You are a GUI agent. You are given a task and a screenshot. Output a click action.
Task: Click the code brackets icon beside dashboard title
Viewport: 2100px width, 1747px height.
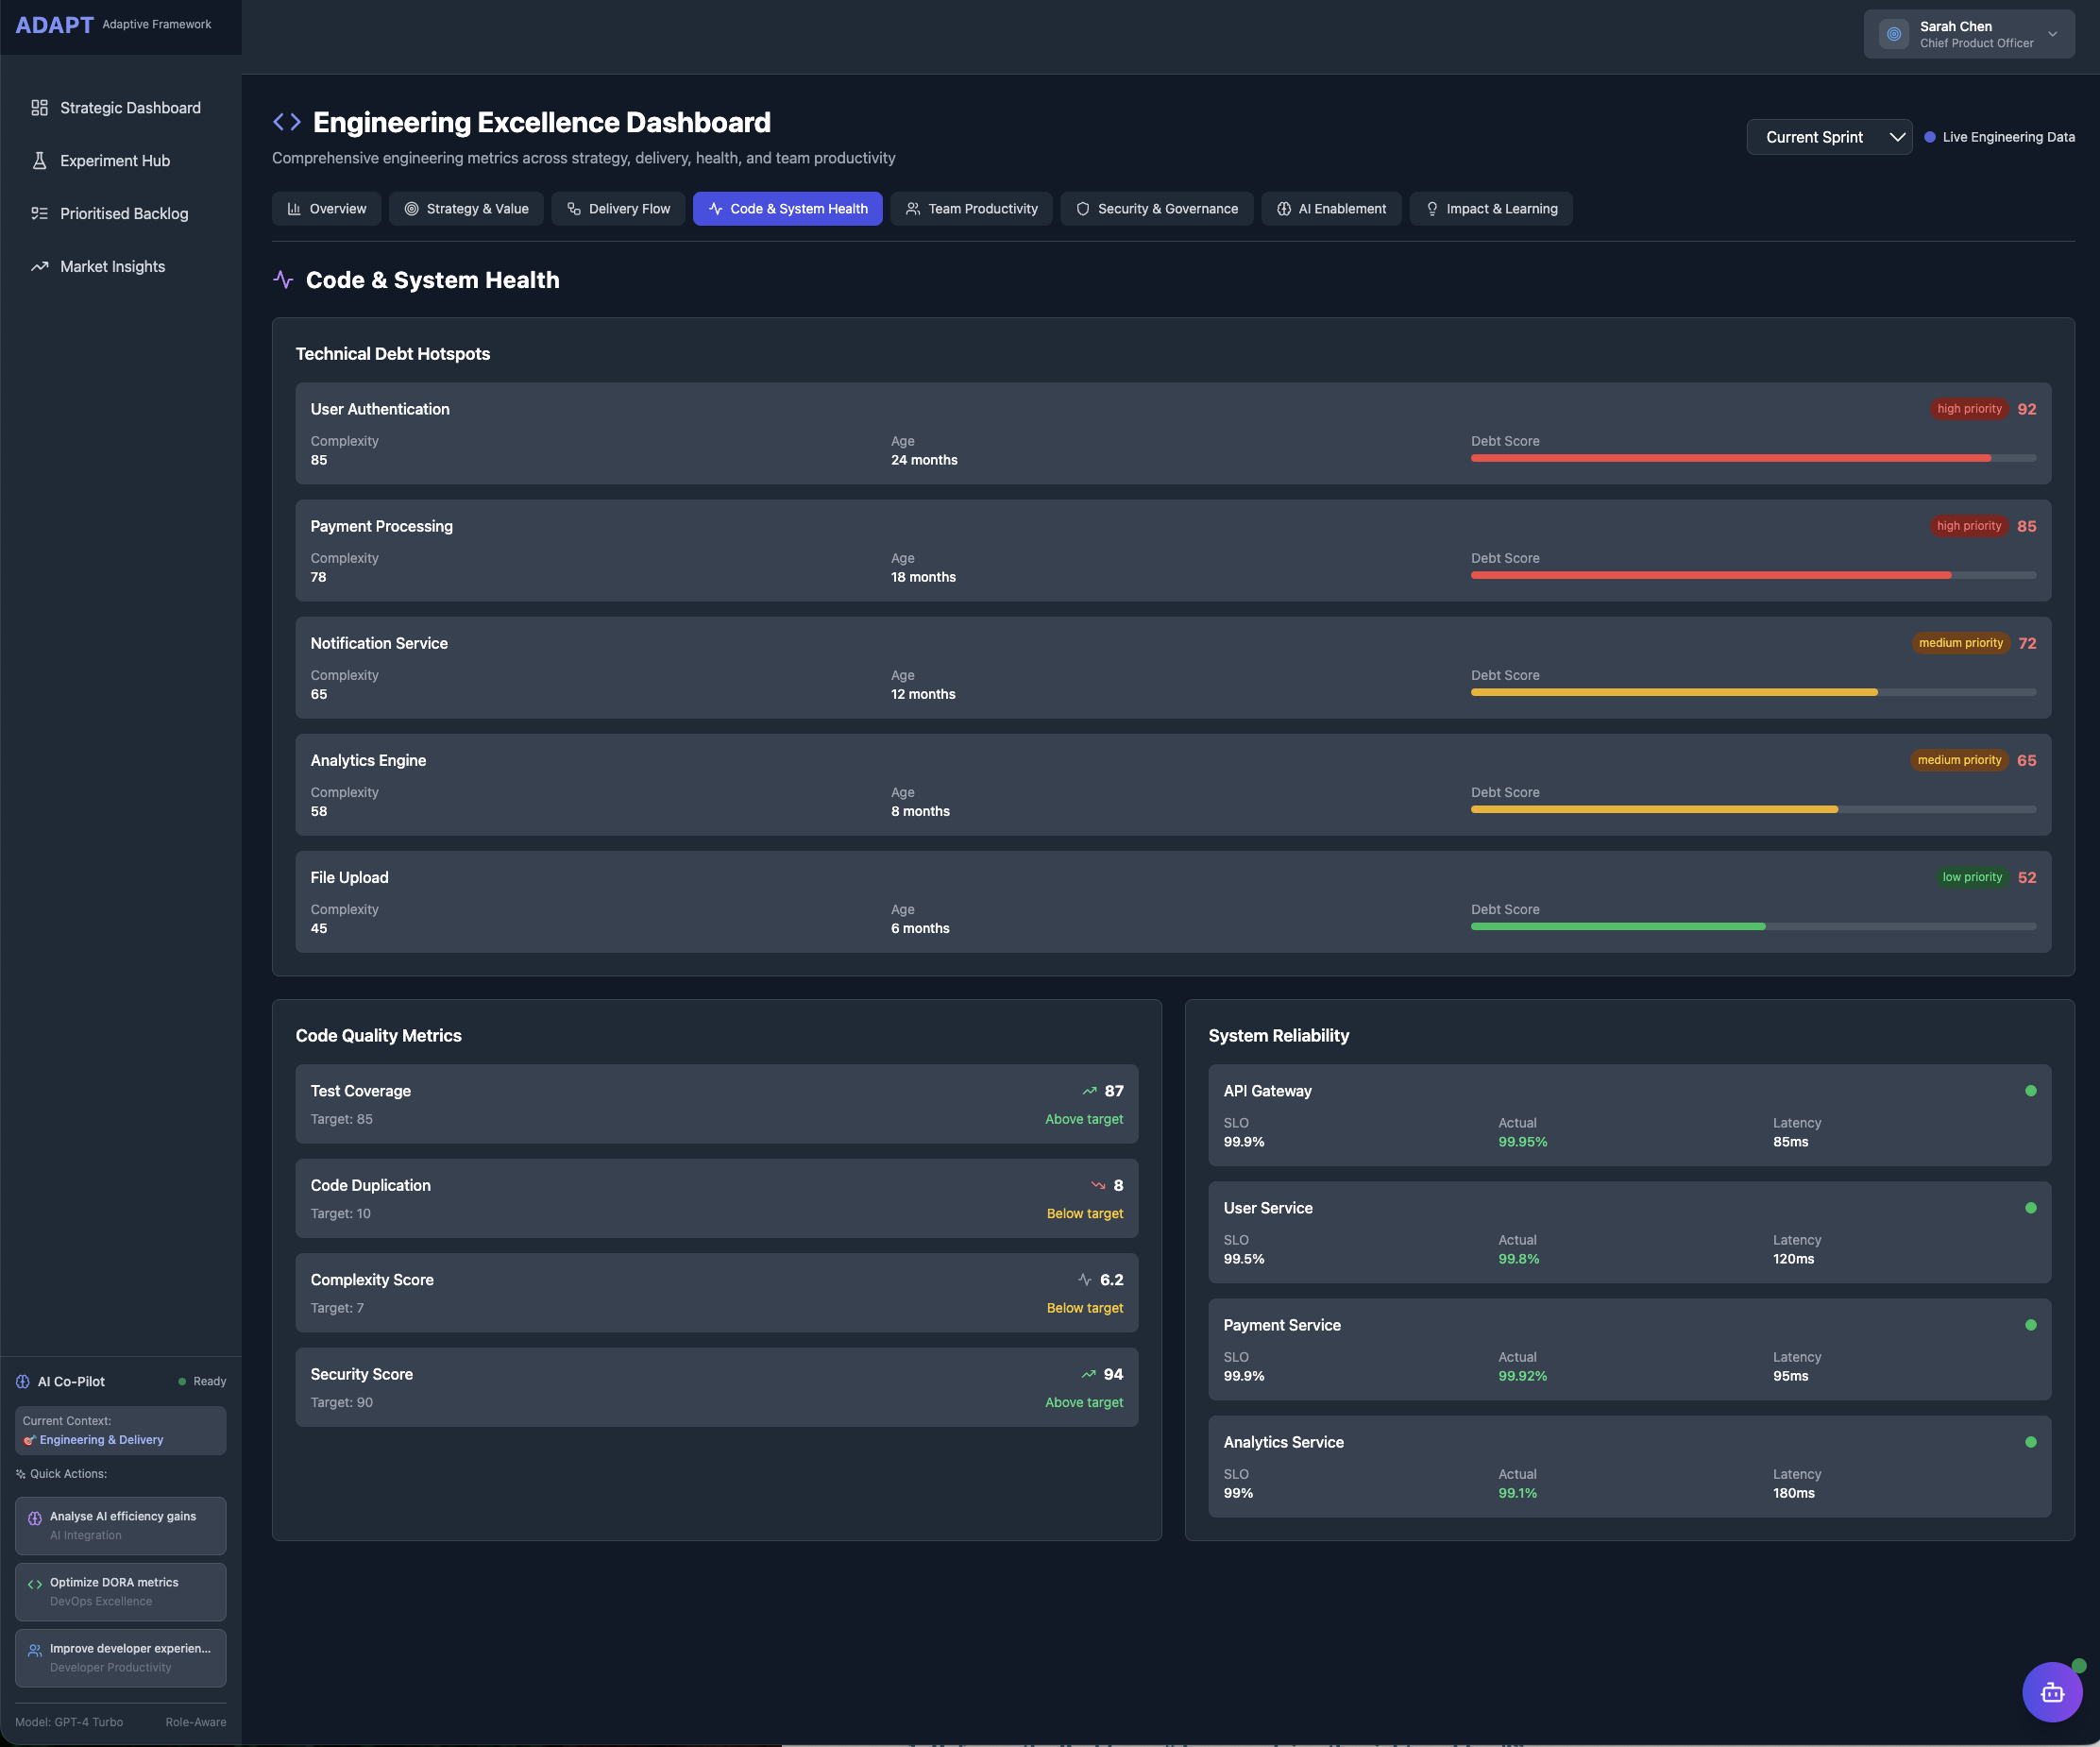[x=287, y=122]
